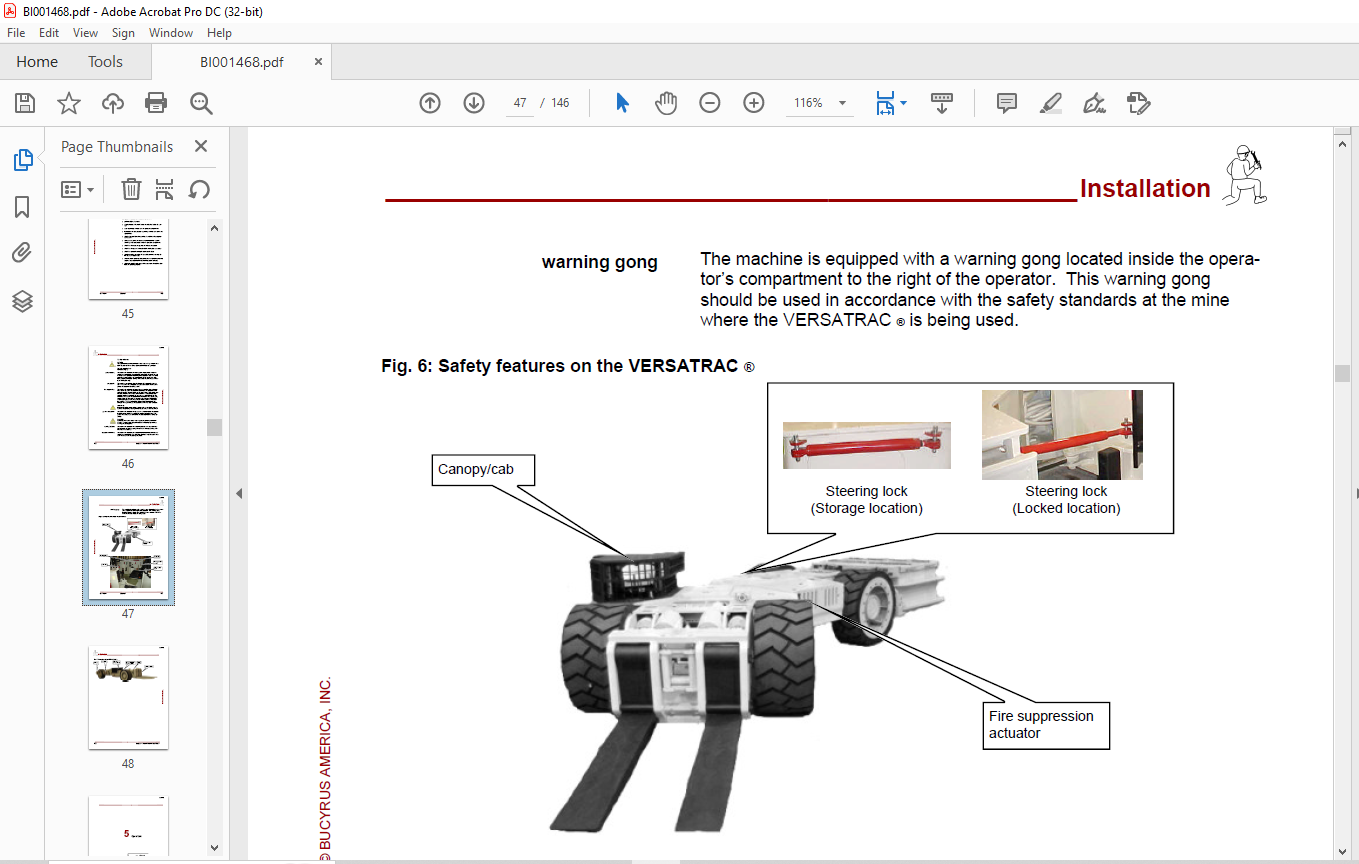
Task: Click the Fire suppression actuator label
Action: 1045,724
